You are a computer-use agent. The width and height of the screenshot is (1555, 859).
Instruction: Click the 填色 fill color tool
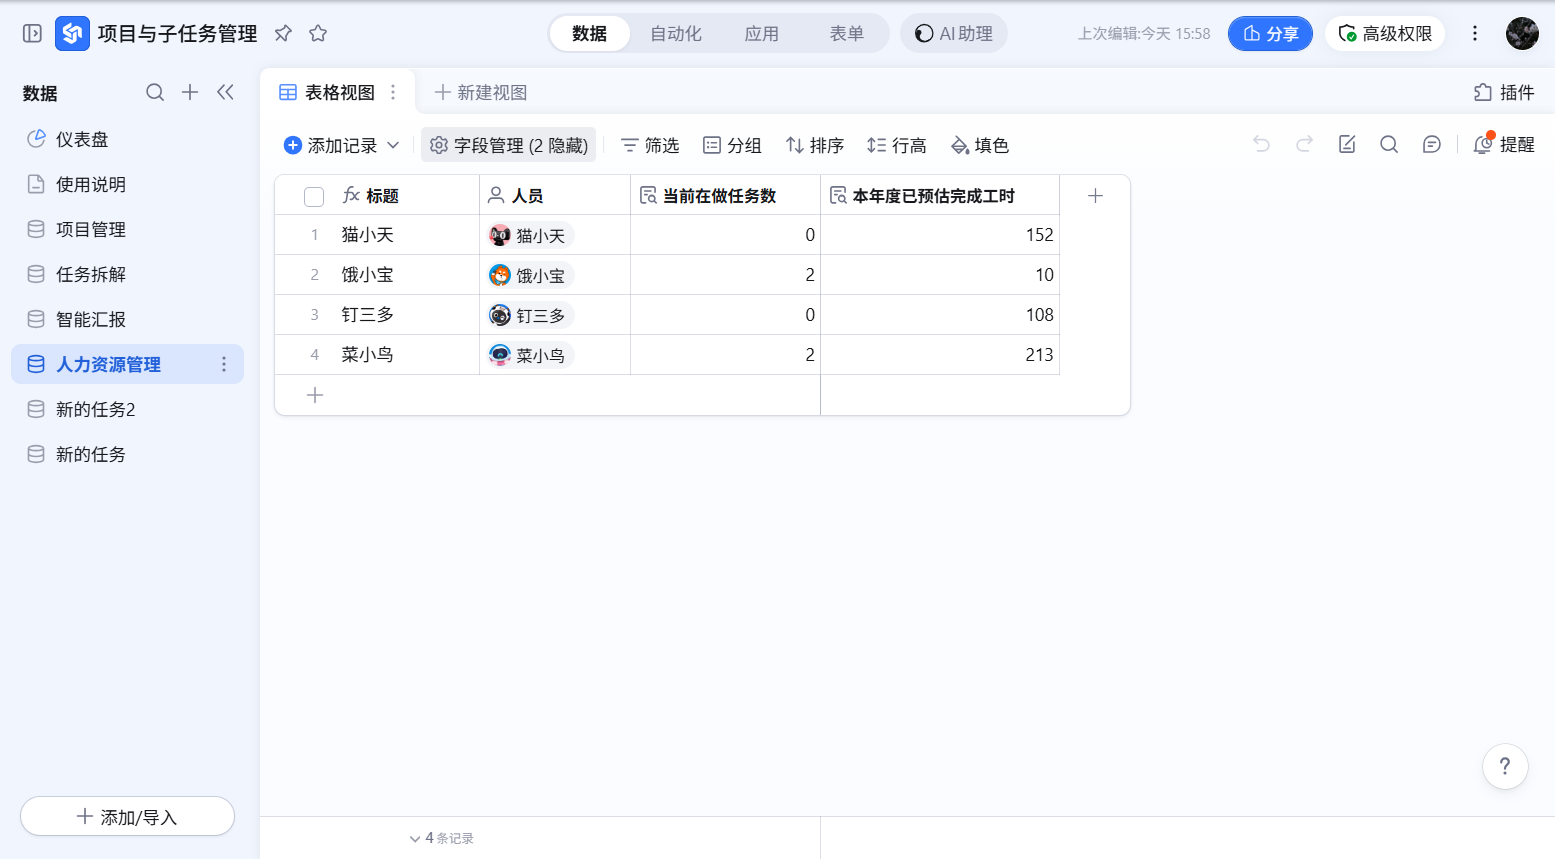point(979,145)
